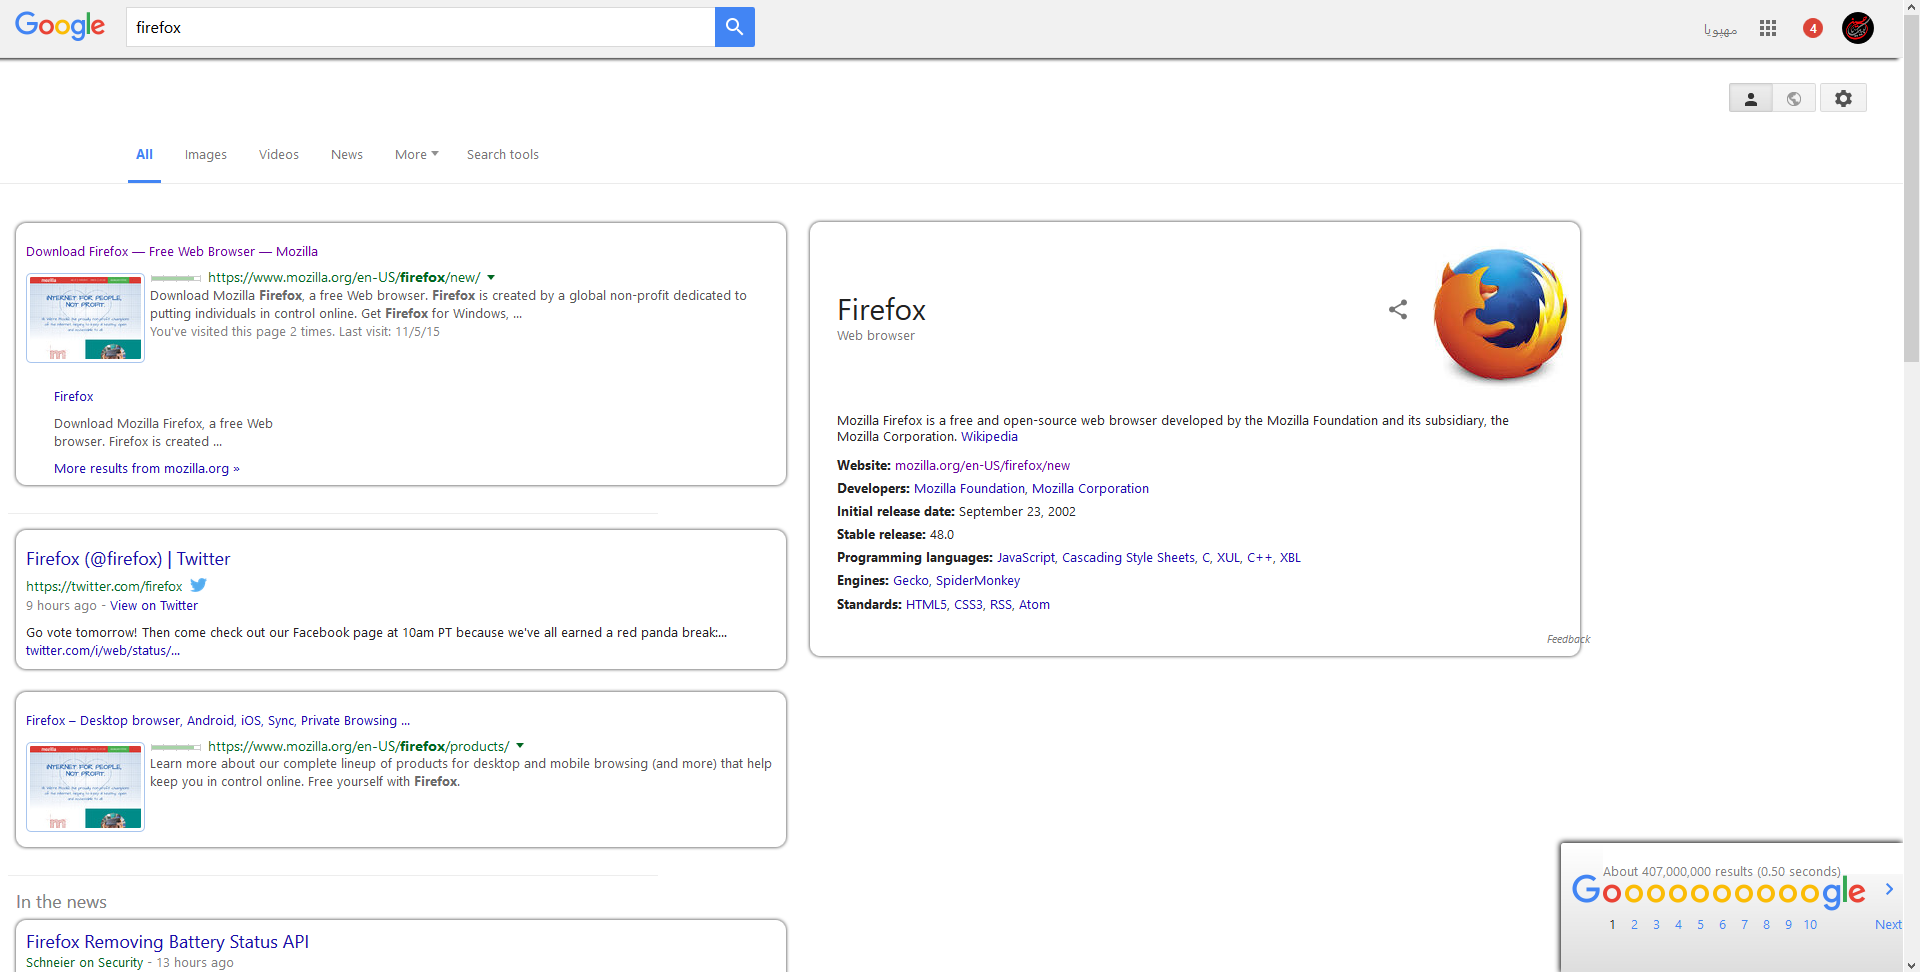The width and height of the screenshot is (1920, 972).
Task: Click the Wikipedia link in description
Action: (989, 437)
